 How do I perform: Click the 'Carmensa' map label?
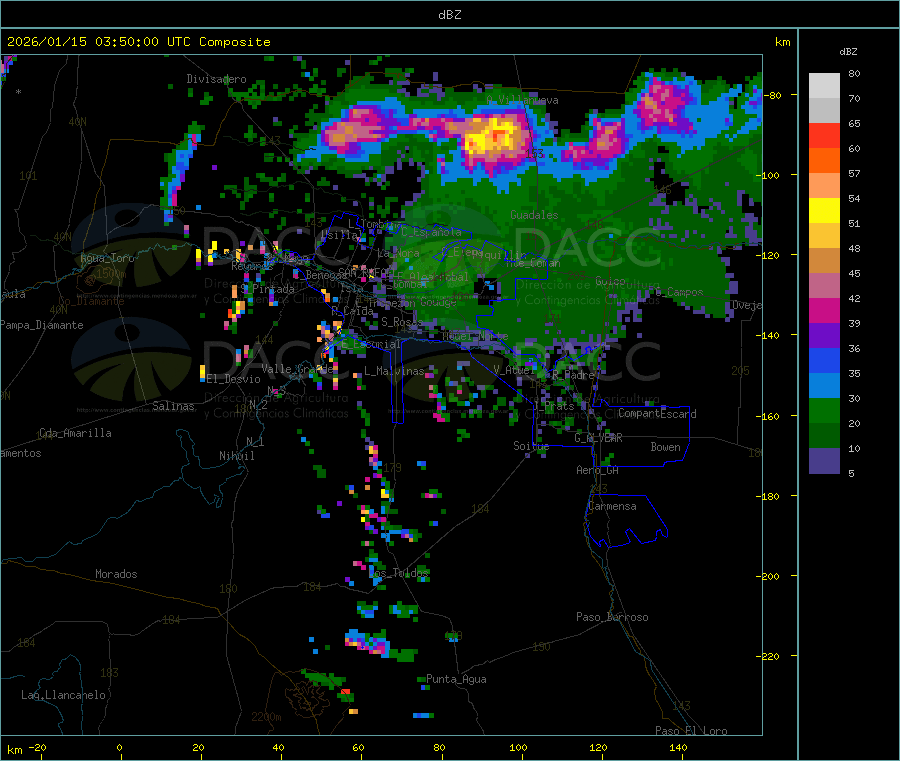pyautogui.click(x=612, y=507)
